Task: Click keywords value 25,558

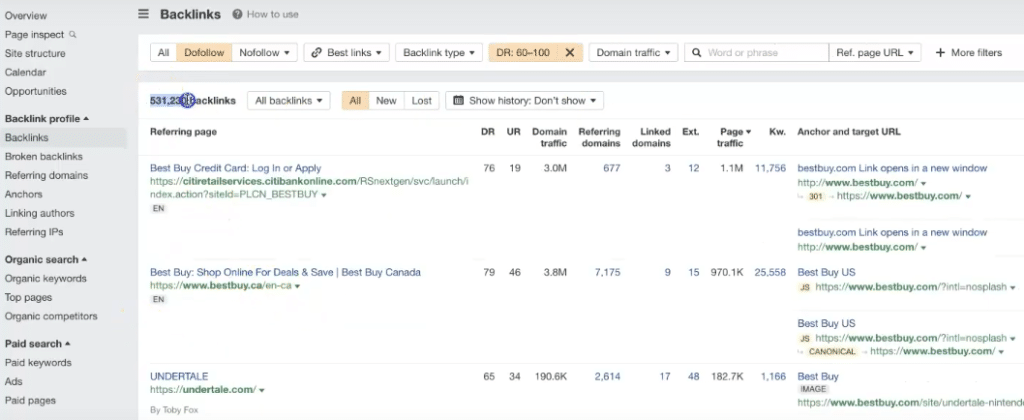Action: (x=771, y=272)
